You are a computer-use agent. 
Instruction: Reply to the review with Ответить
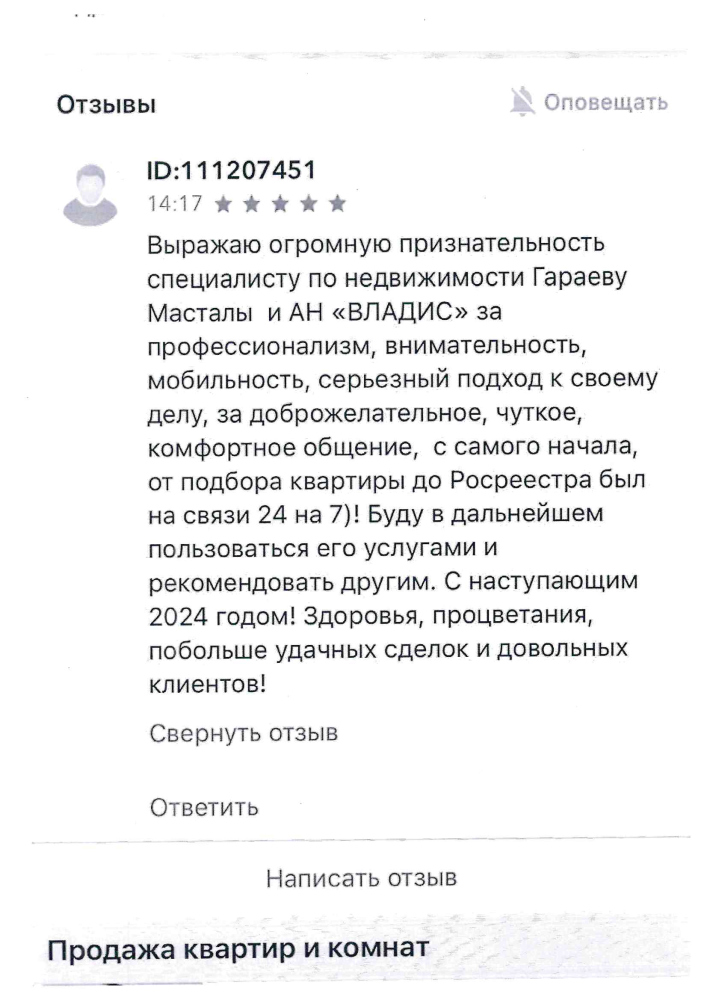(x=204, y=807)
